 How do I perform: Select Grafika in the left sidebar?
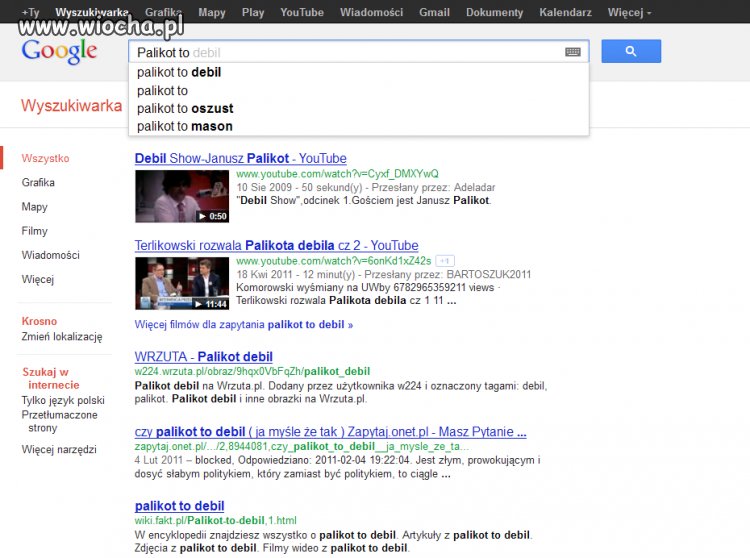38,182
